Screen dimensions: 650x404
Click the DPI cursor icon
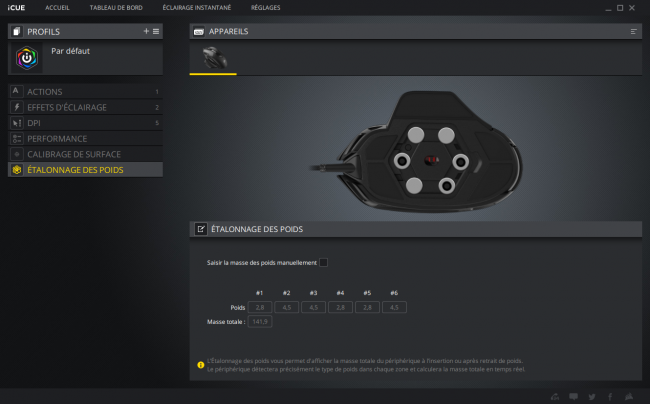pos(17,123)
